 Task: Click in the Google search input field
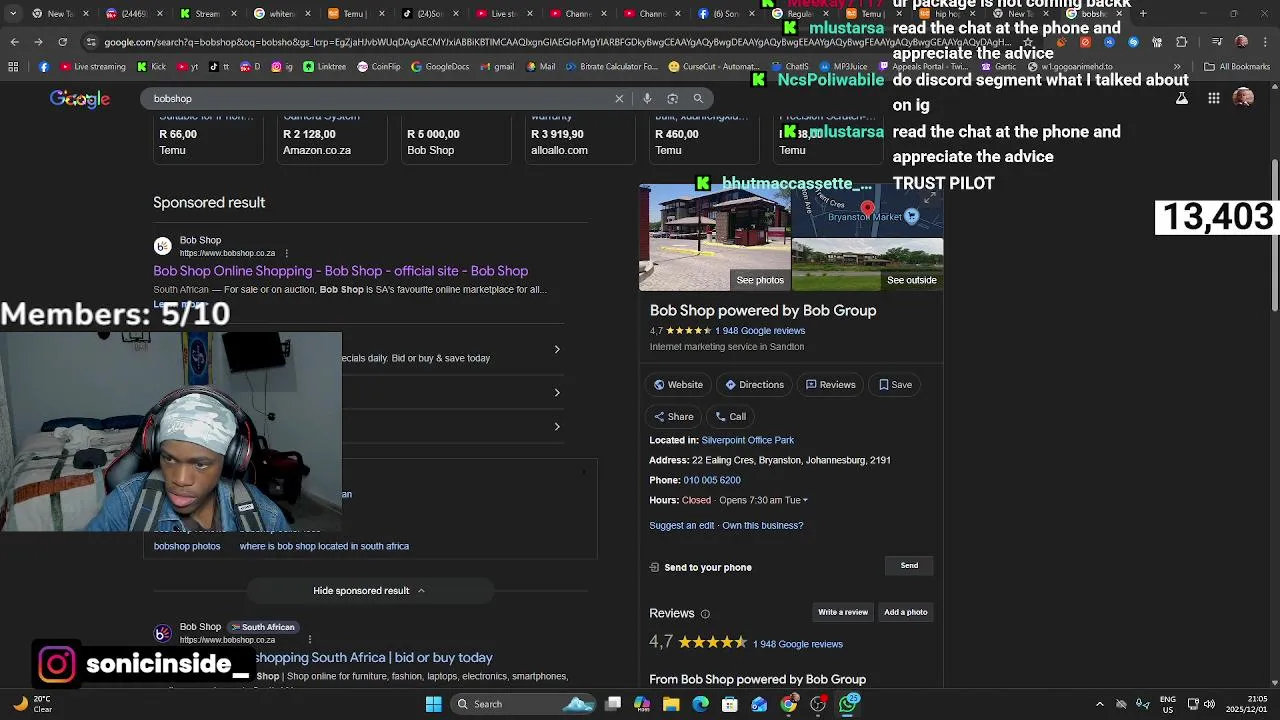(375, 98)
